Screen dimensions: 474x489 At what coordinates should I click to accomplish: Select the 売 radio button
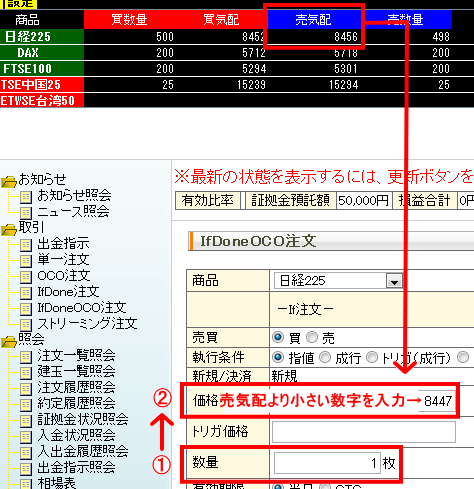(x=312, y=337)
